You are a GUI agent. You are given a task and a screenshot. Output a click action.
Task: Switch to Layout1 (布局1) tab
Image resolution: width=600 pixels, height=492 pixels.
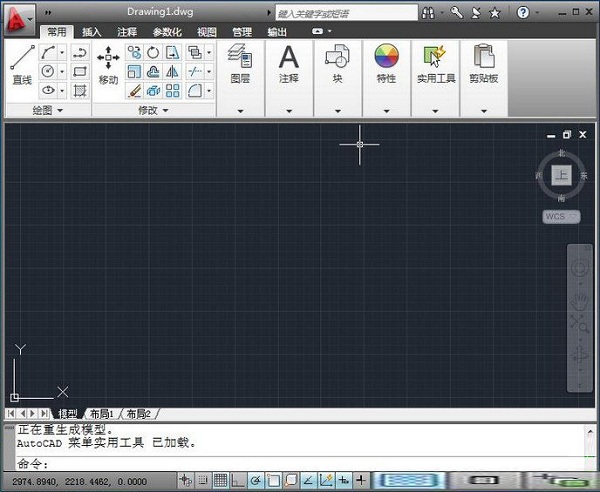click(x=100, y=413)
